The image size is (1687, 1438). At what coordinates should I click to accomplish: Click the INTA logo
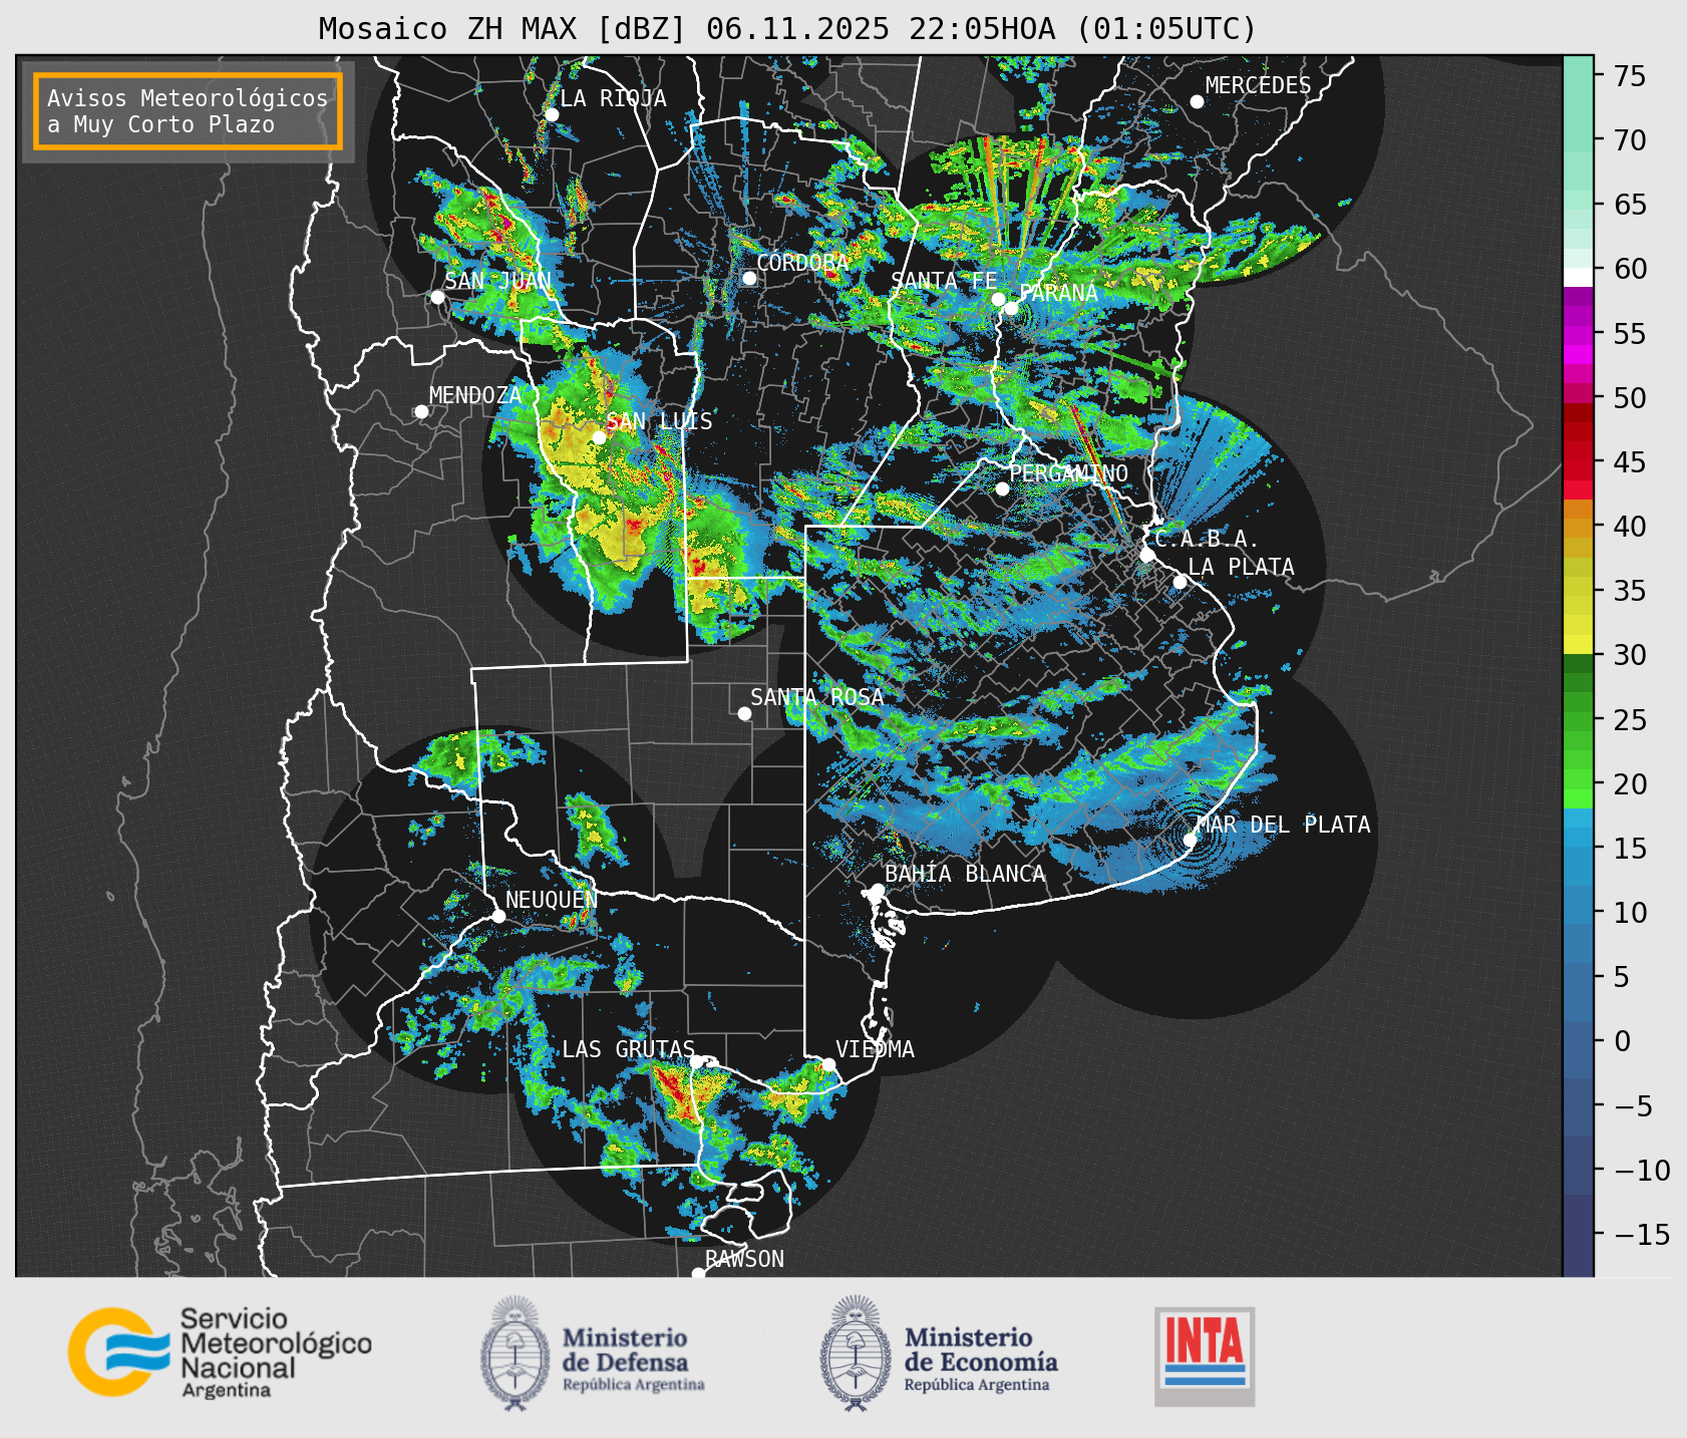pos(1205,1356)
